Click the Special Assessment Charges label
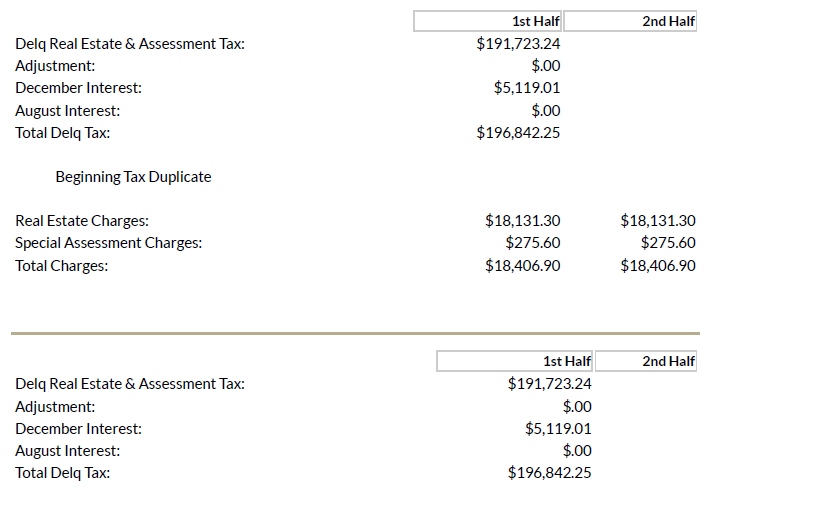Screen dimensions: 820x528 (x=108, y=243)
